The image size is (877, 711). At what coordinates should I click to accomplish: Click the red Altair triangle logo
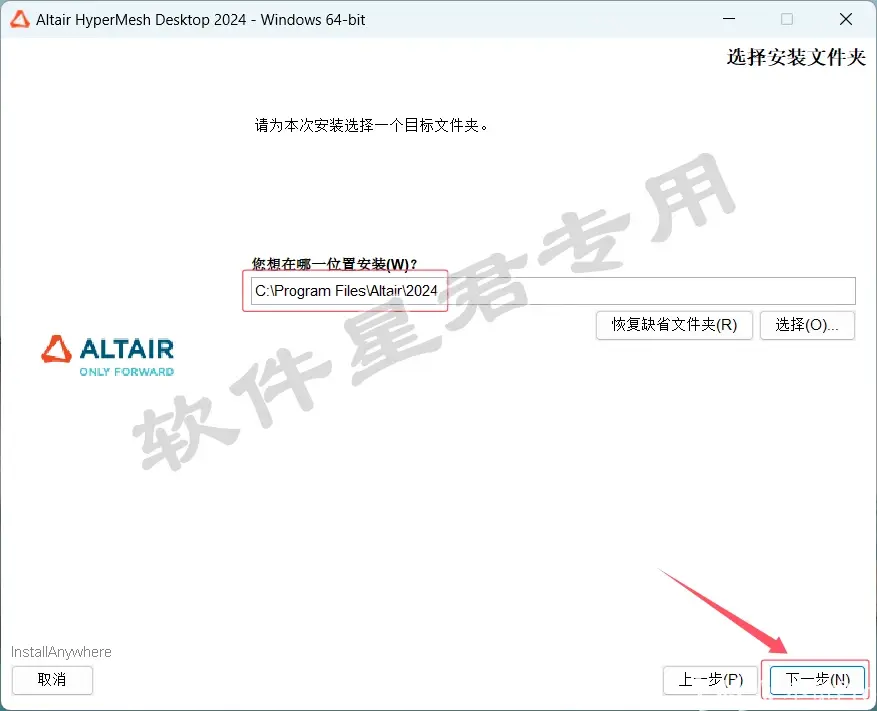(56, 350)
